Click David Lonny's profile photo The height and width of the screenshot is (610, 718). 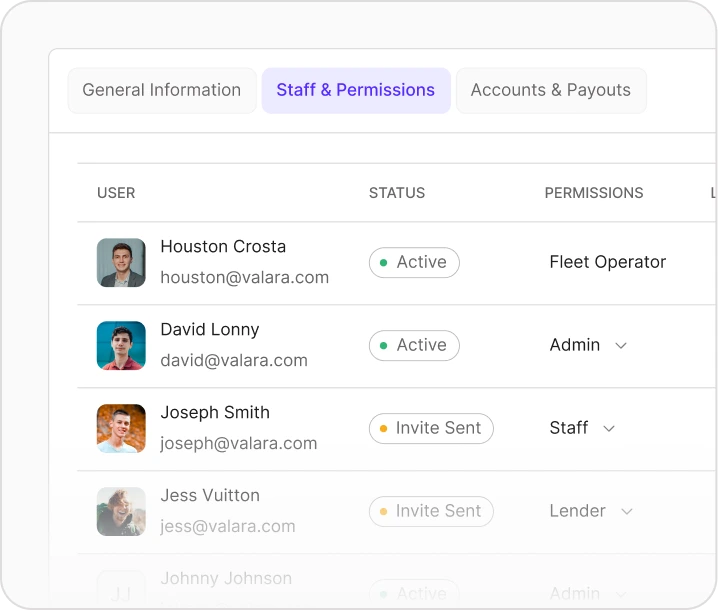[121, 345]
